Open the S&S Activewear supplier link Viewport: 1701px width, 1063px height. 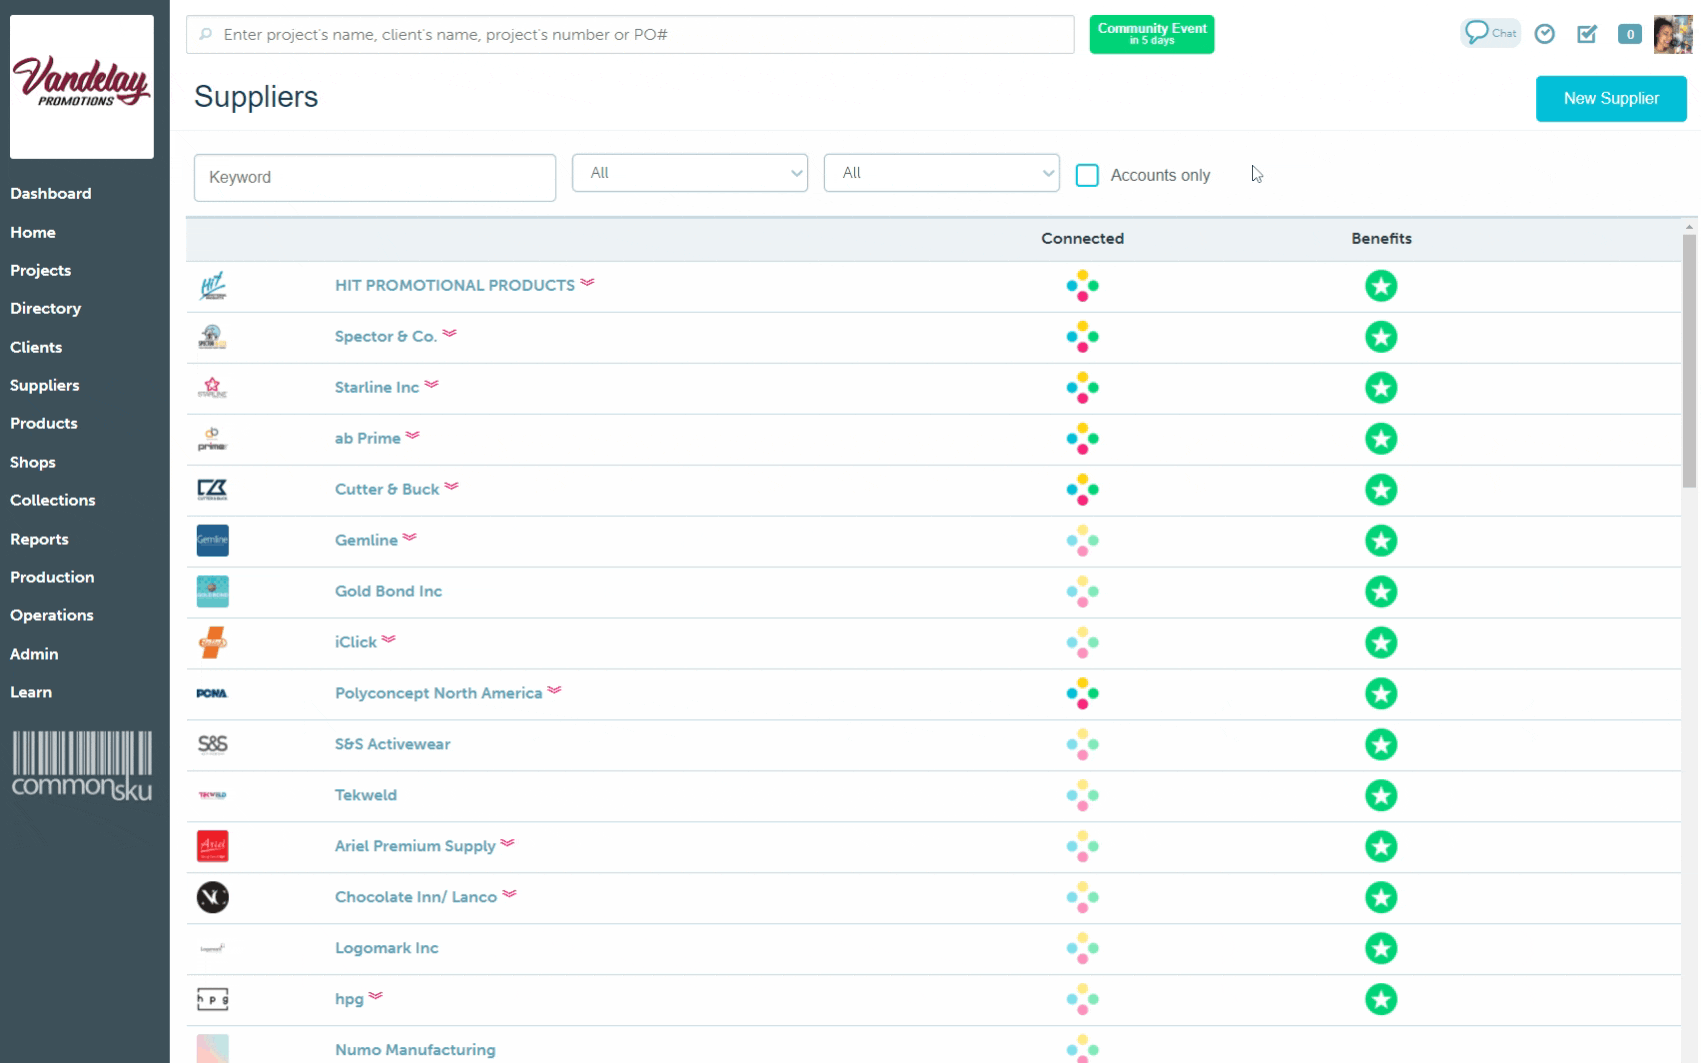pos(392,744)
